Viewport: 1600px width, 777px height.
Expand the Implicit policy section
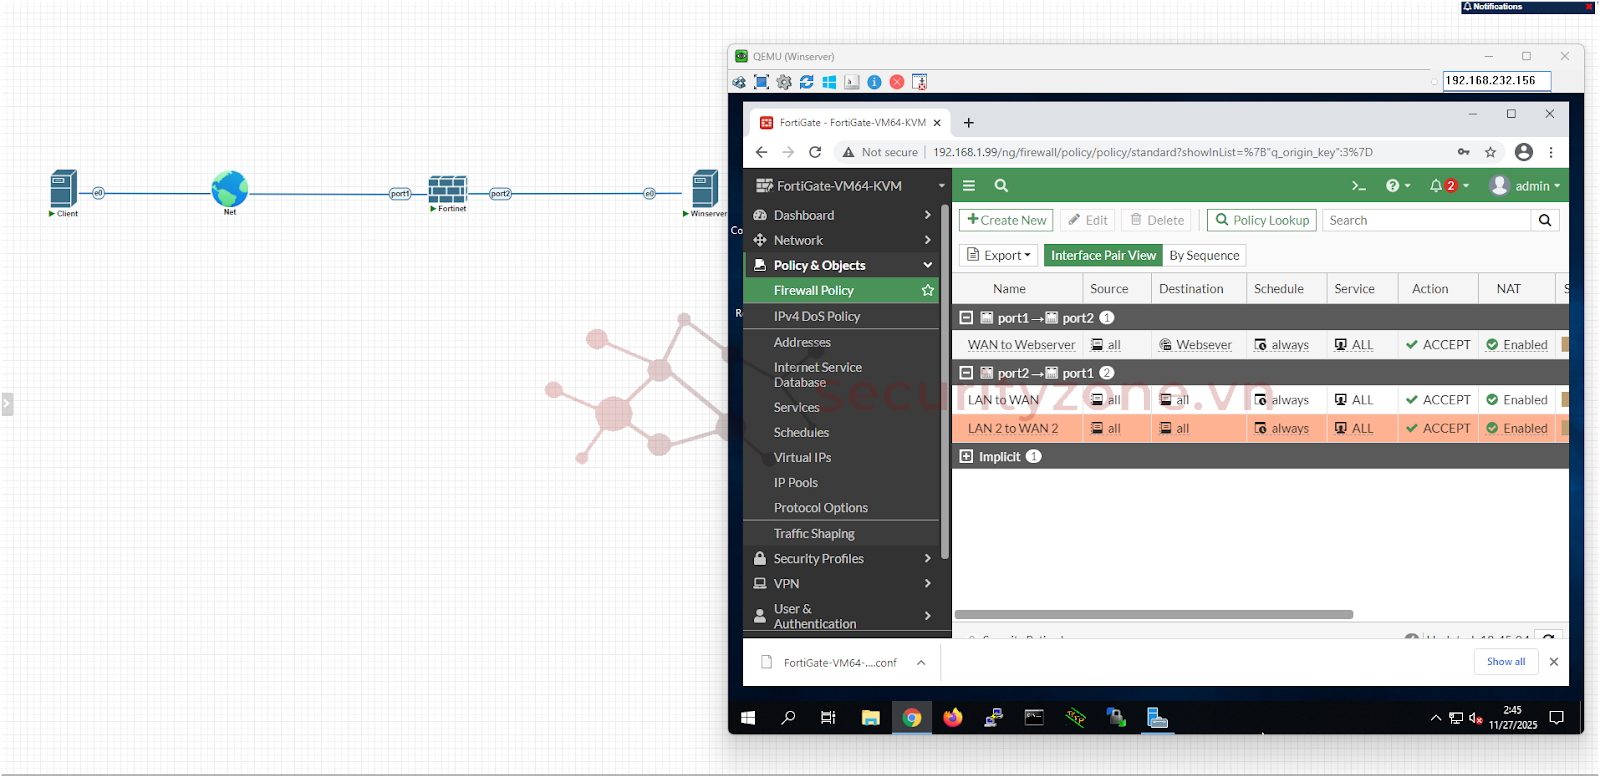click(x=966, y=457)
